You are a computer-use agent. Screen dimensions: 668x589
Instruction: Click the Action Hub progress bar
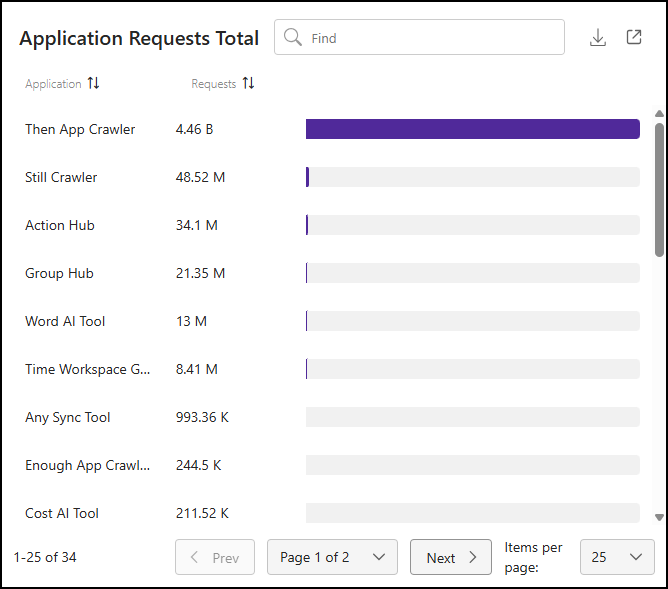point(472,225)
